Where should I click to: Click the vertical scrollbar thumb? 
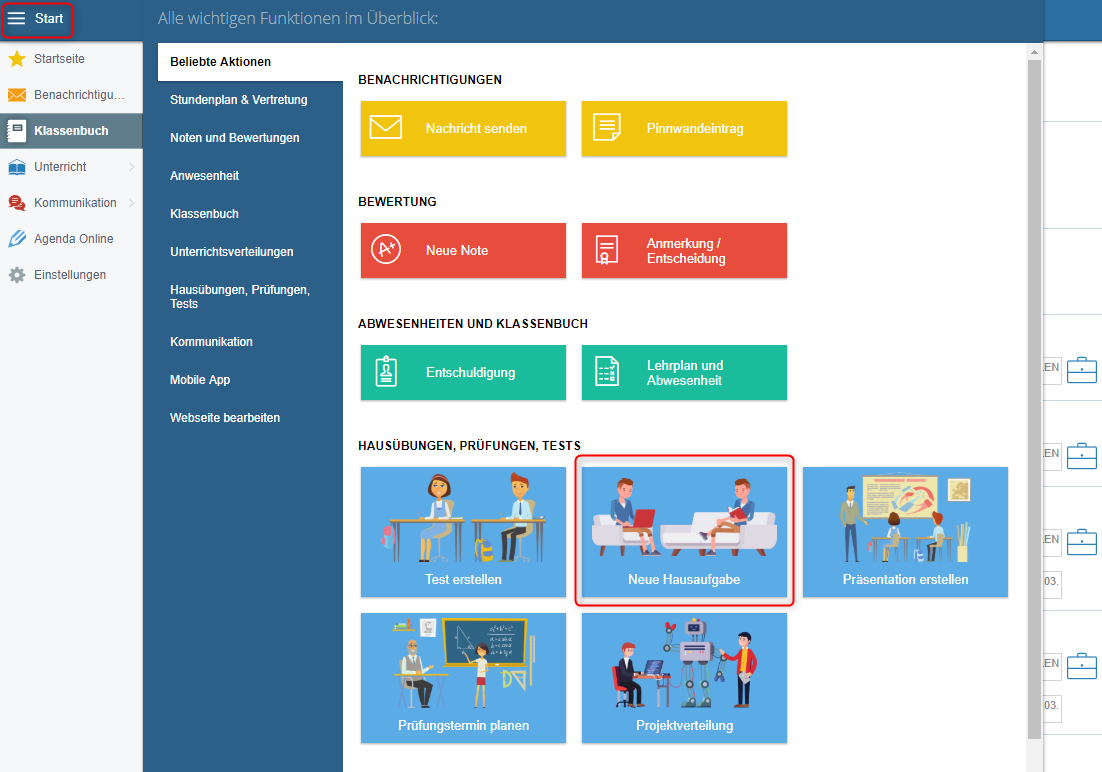(x=1034, y=399)
